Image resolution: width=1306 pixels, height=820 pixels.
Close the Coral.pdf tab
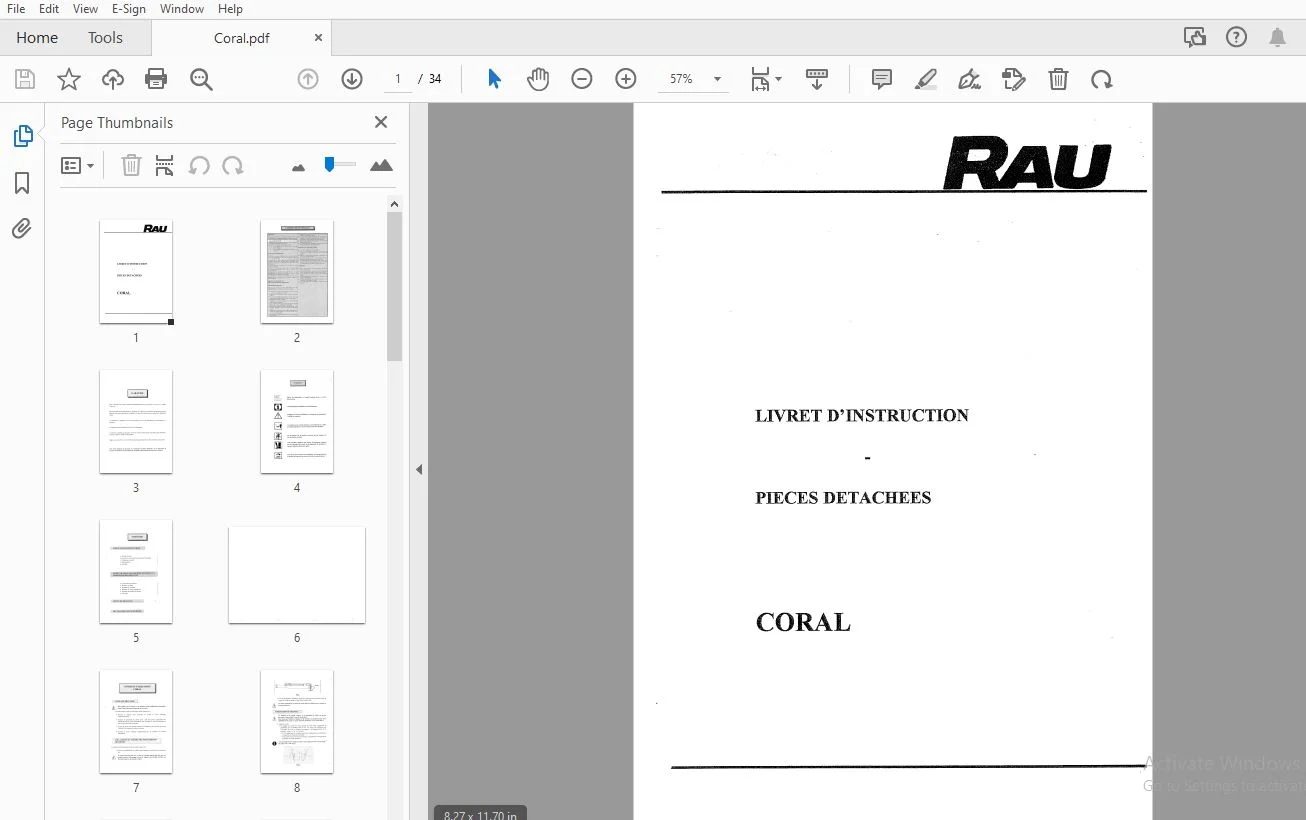tap(318, 38)
